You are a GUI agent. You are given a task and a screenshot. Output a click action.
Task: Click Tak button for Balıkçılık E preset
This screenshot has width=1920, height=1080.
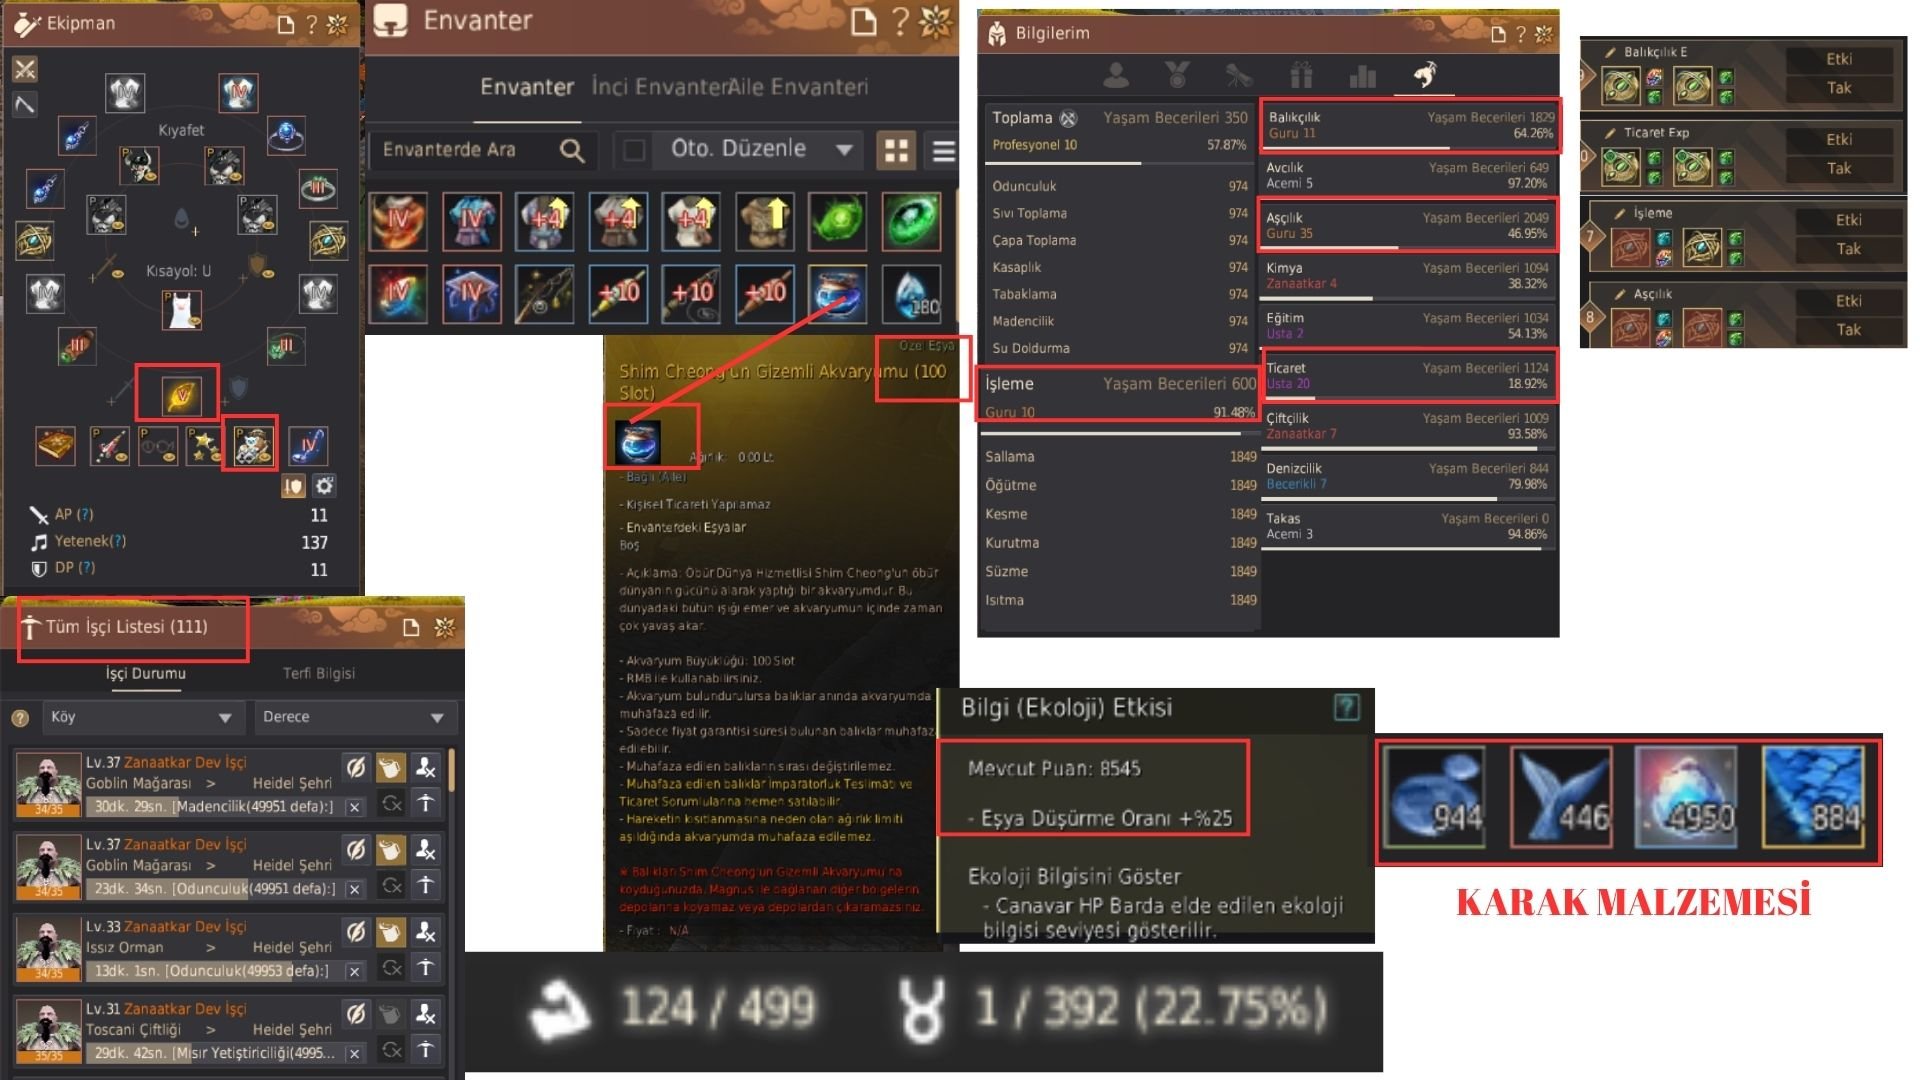pyautogui.click(x=1838, y=88)
